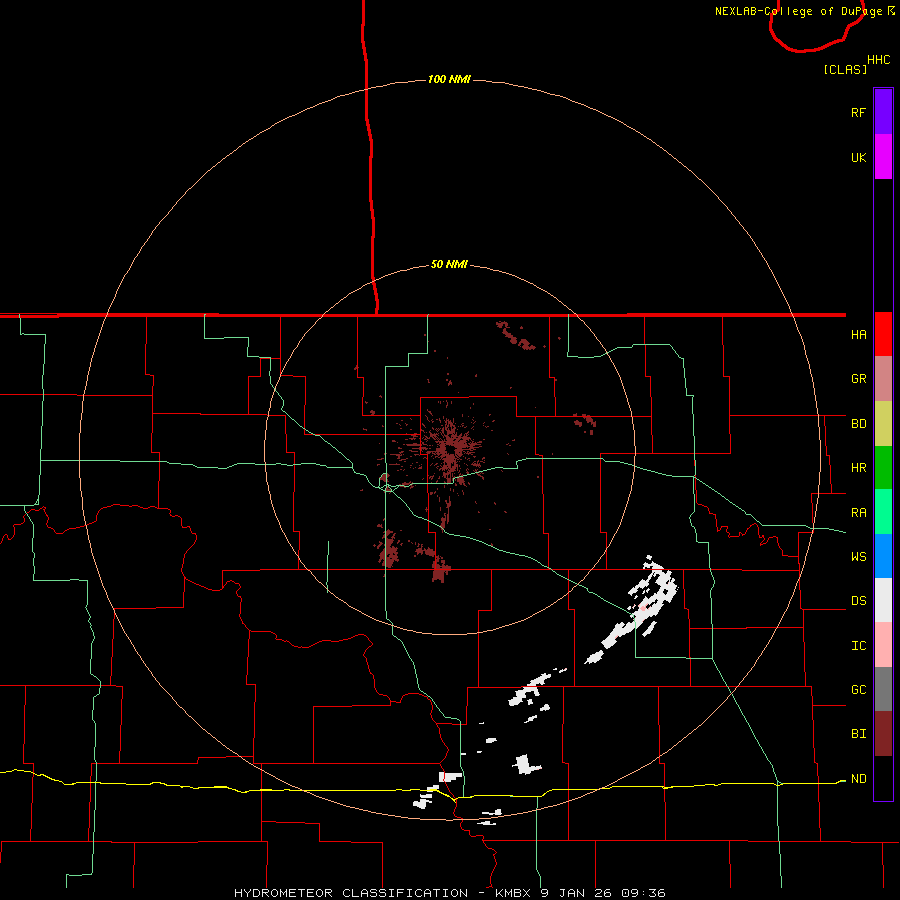The width and height of the screenshot is (900, 900).
Task: Click the GC gray legend swatch
Action: pyautogui.click(x=883, y=689)
